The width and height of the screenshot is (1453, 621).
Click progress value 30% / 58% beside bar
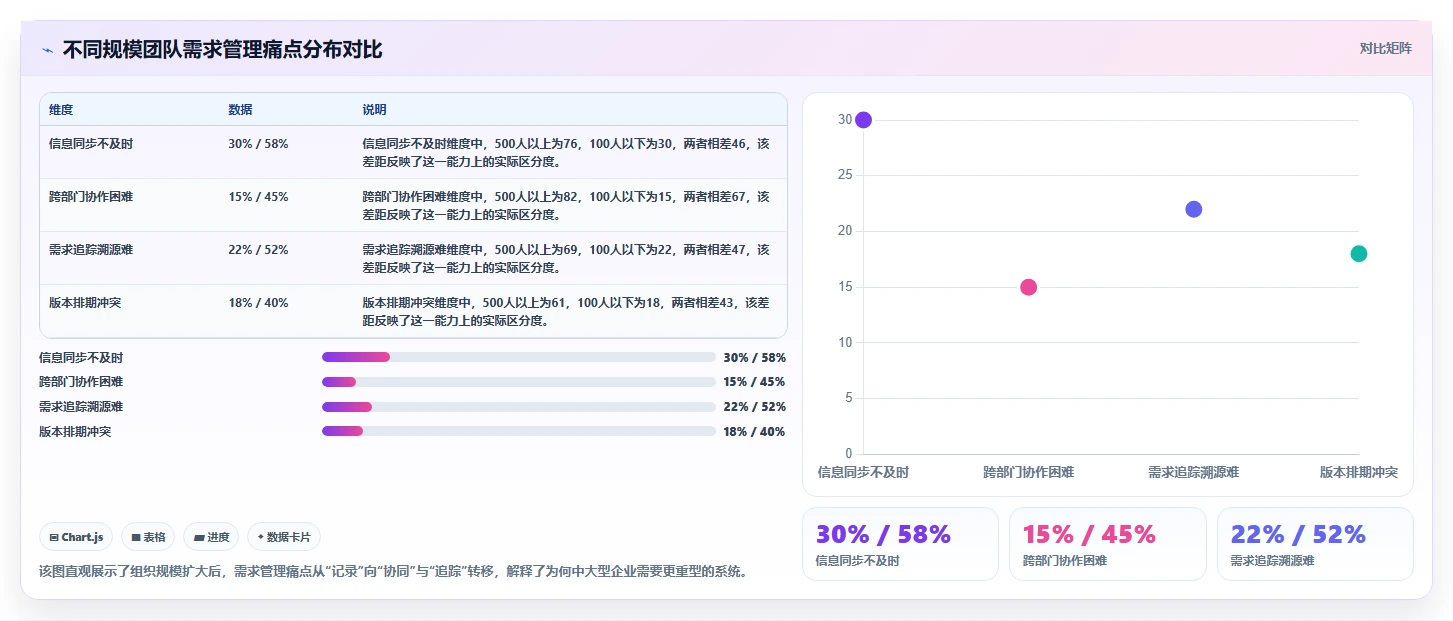[x=754, y=357]
